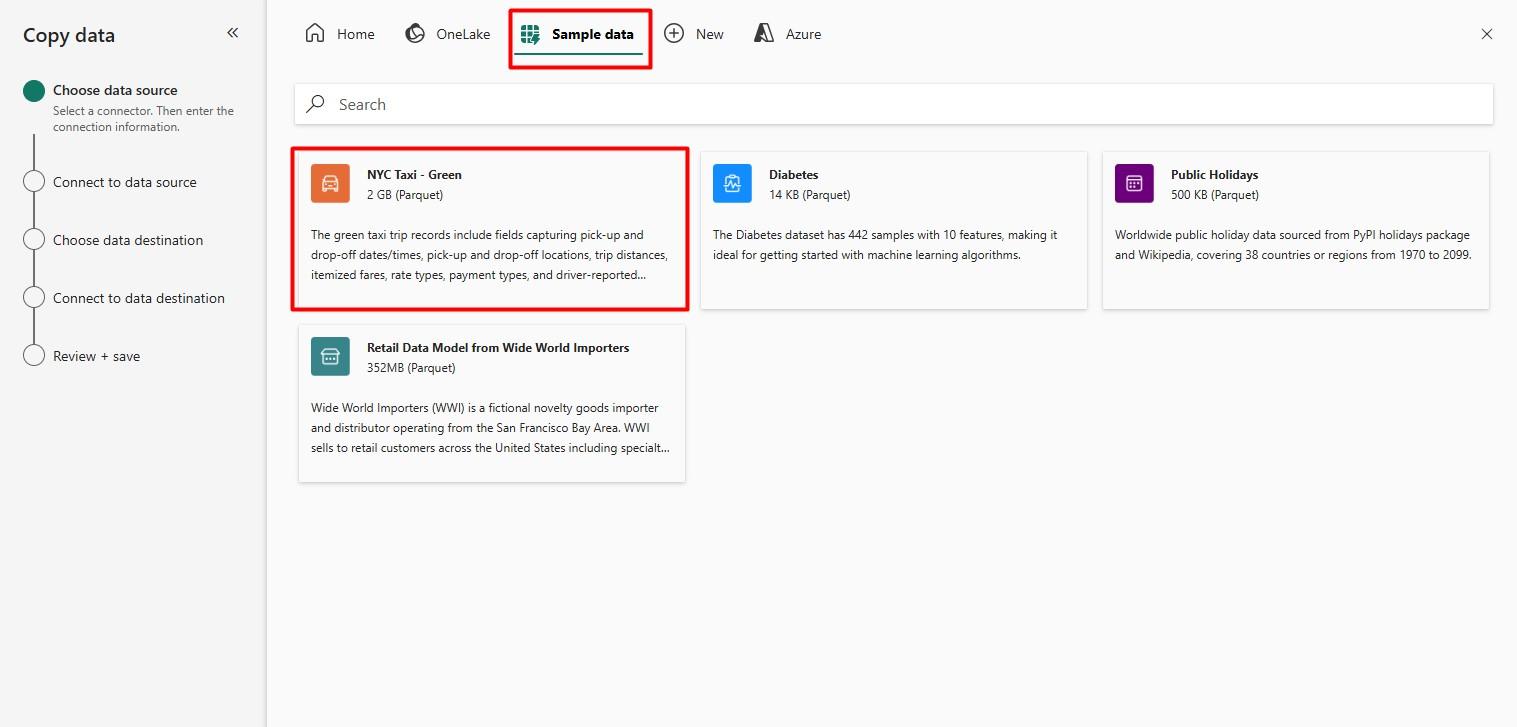
Task: Click the Home house icon
Action: click(315, 34)
